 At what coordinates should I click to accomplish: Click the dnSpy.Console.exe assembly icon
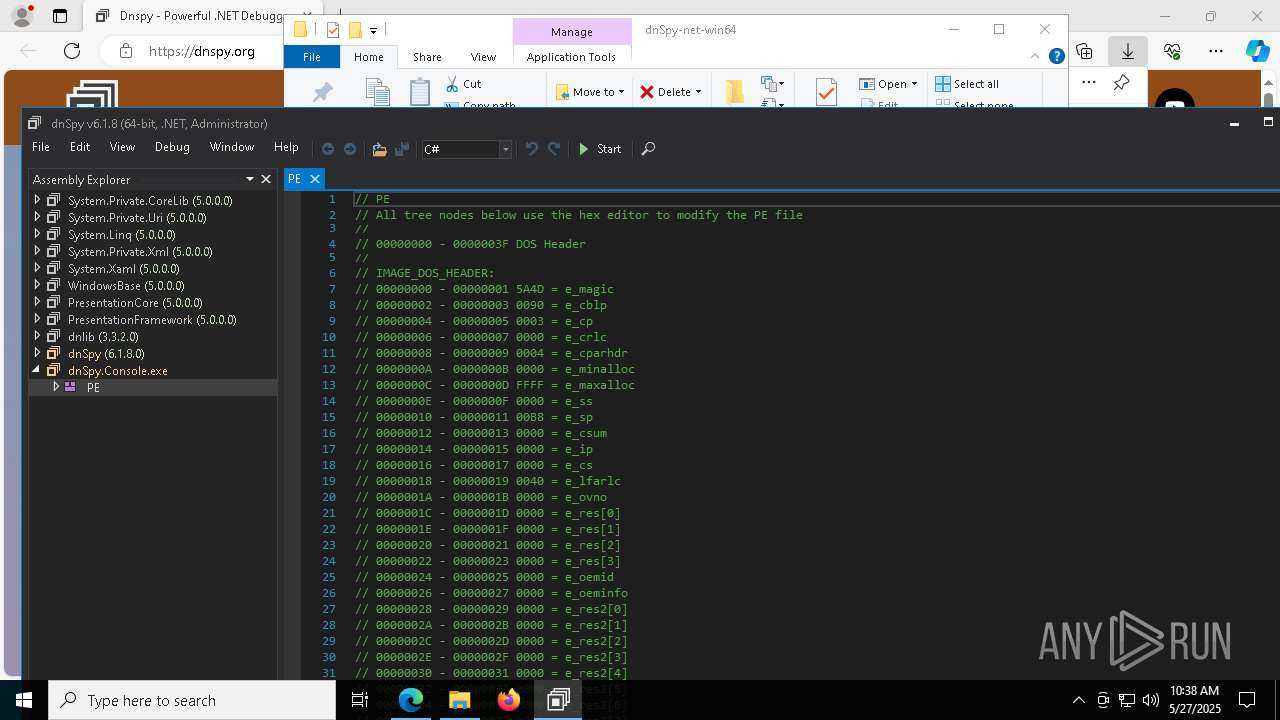coord(54,370)
